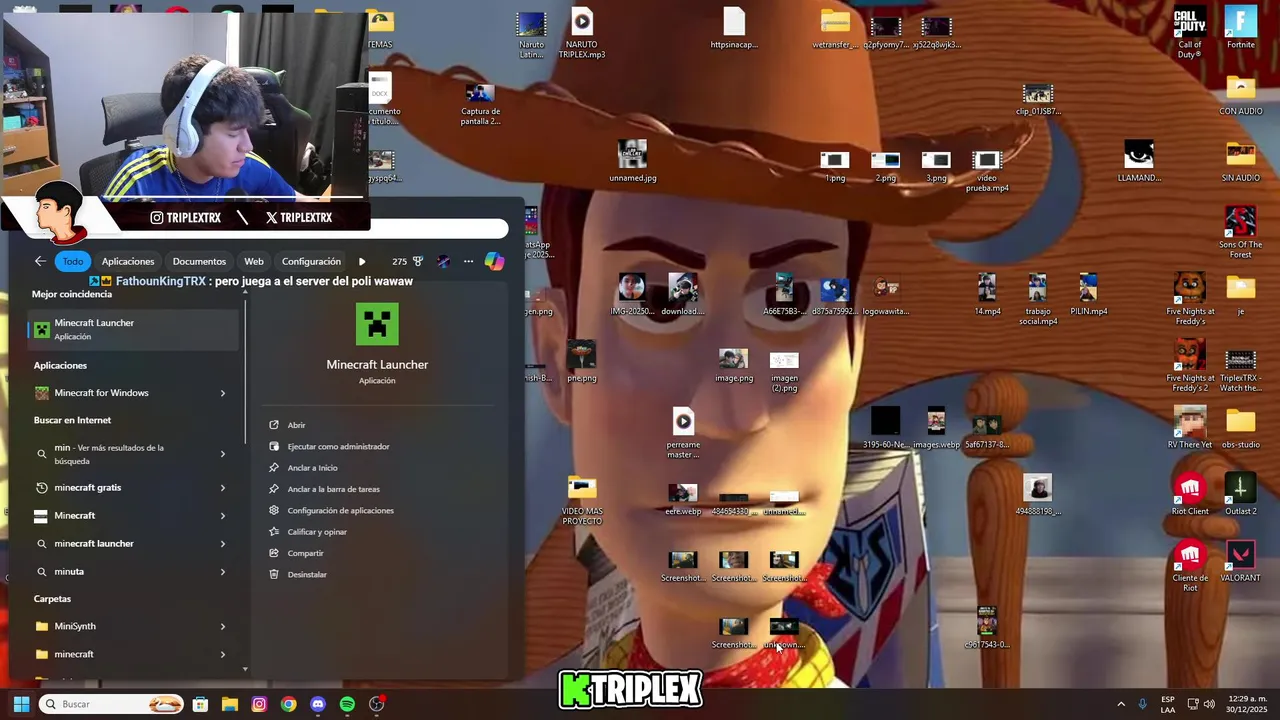Open the 275 rewards points badge

(407, 261)
